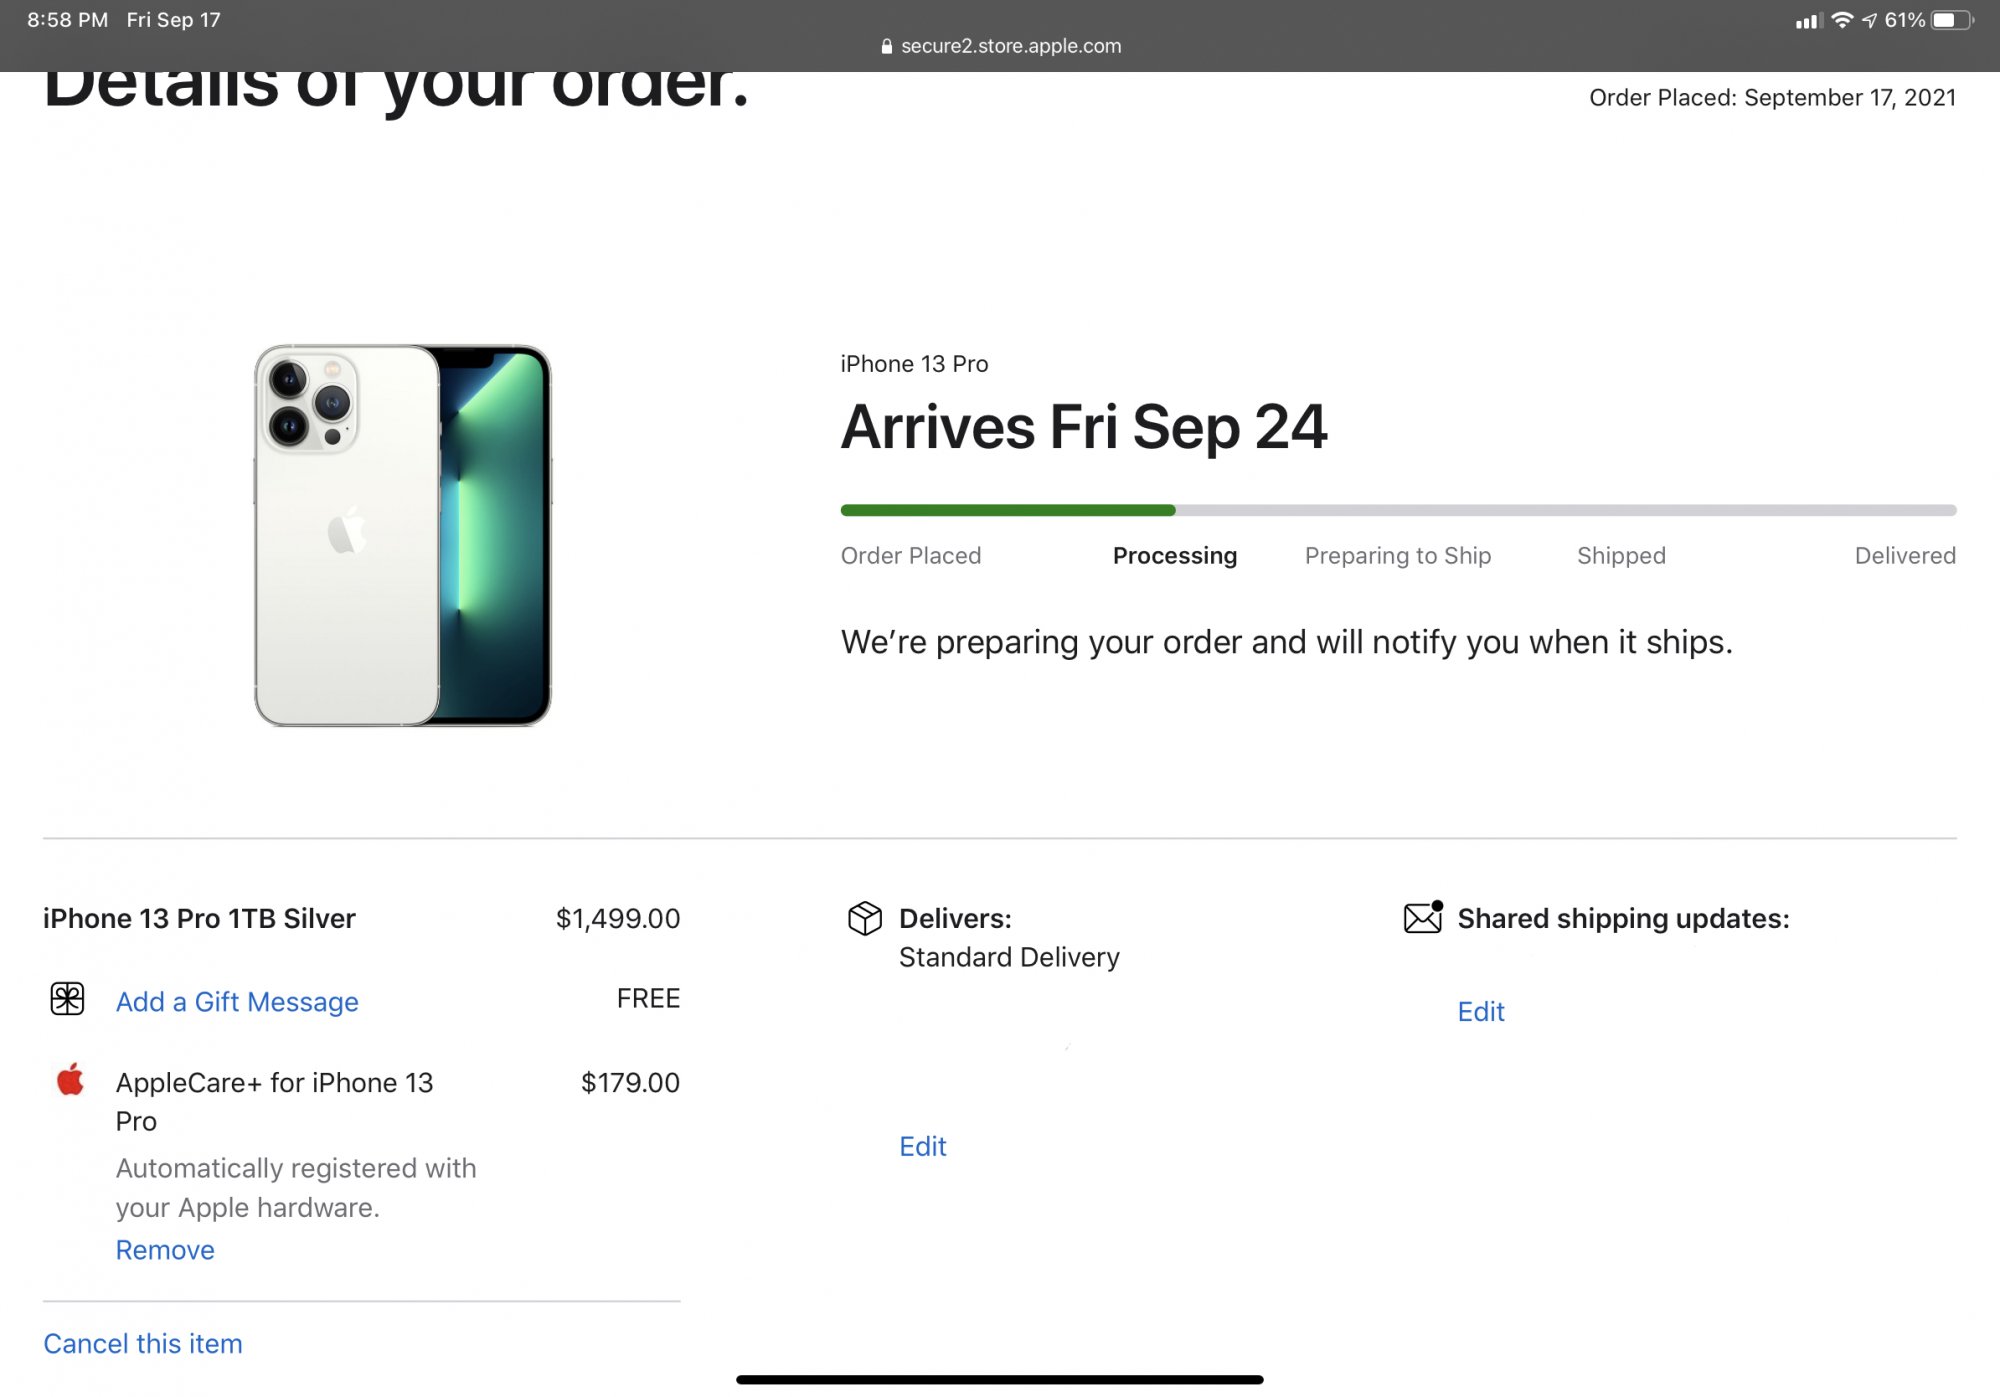Click the gift message icon

click(x=67, y=999)
